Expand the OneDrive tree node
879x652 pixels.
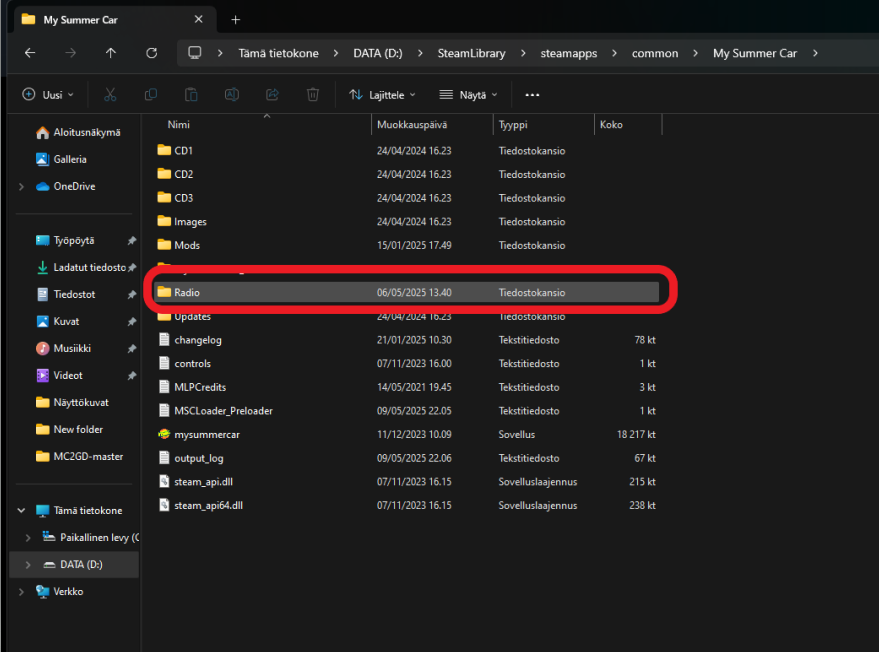[21, 186]
